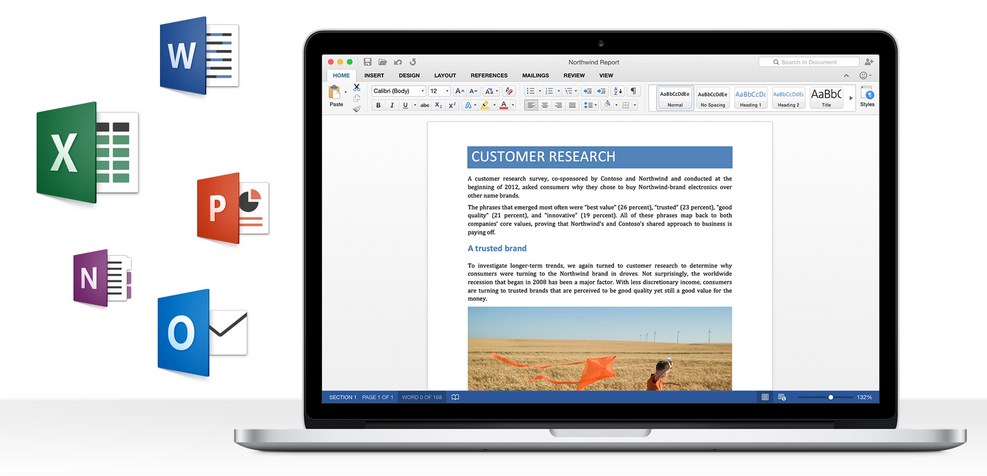
Task: Open the Word app icon
Action: [199, 55]
